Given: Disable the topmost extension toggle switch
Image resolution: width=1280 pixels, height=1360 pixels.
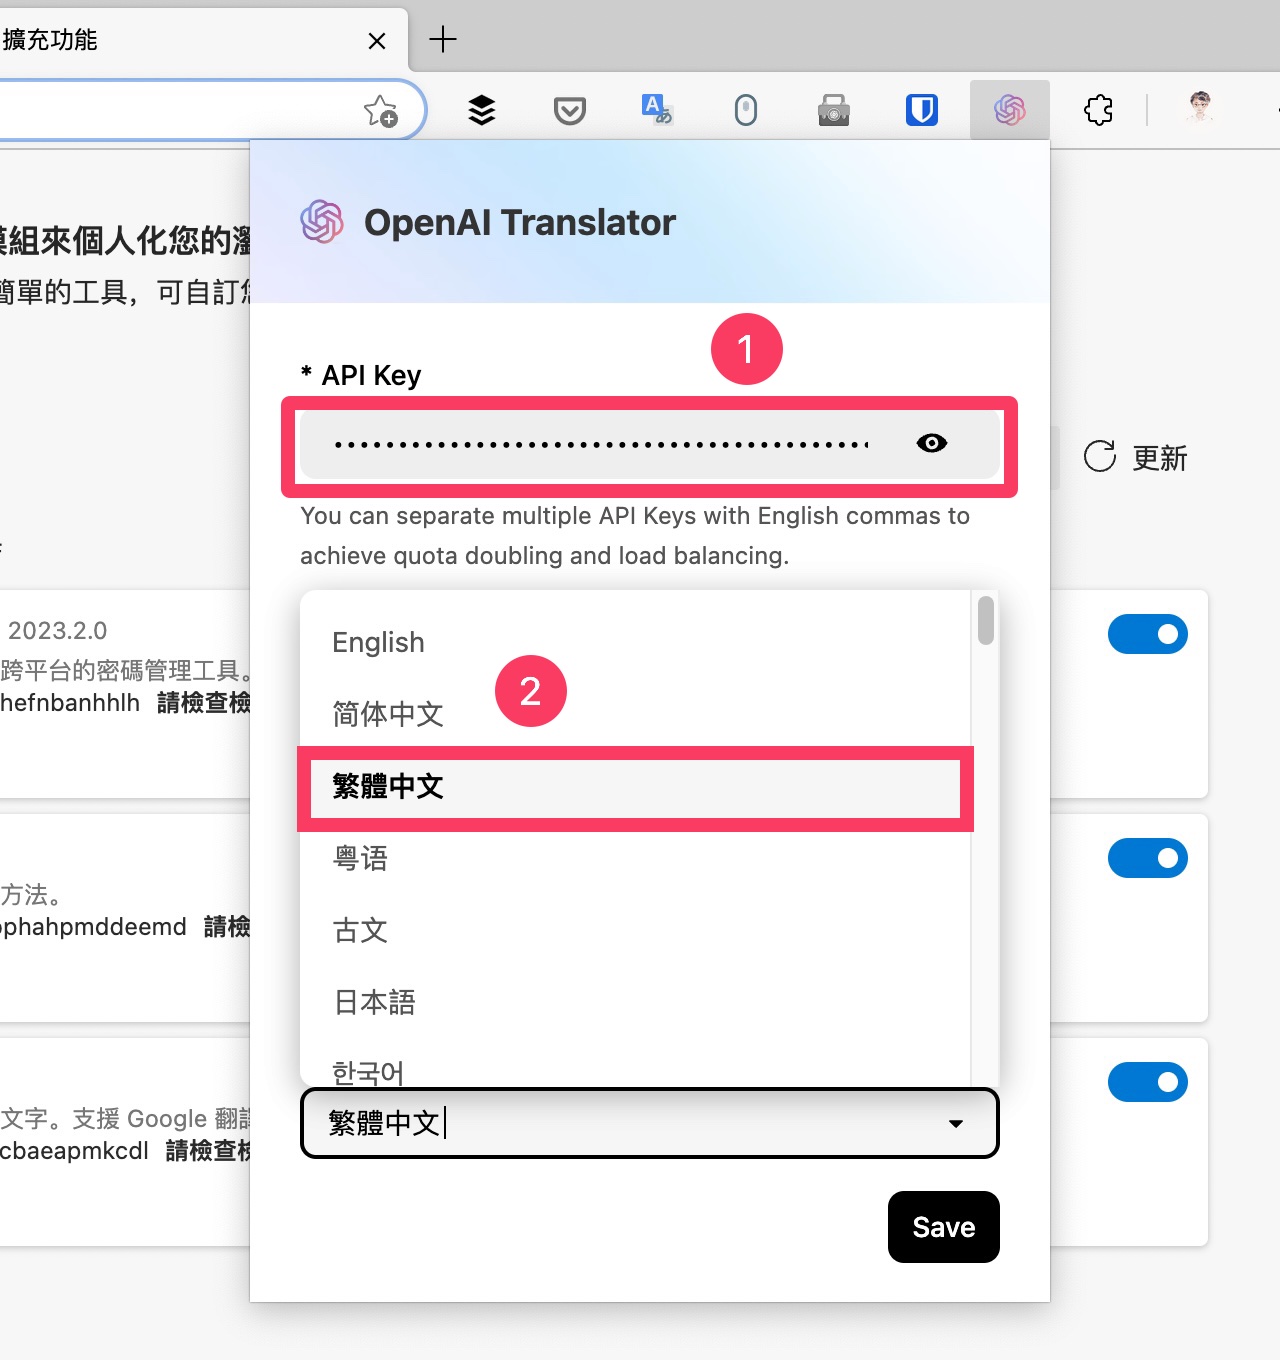Looking at the screenshot, I should tap(1147, 634).
